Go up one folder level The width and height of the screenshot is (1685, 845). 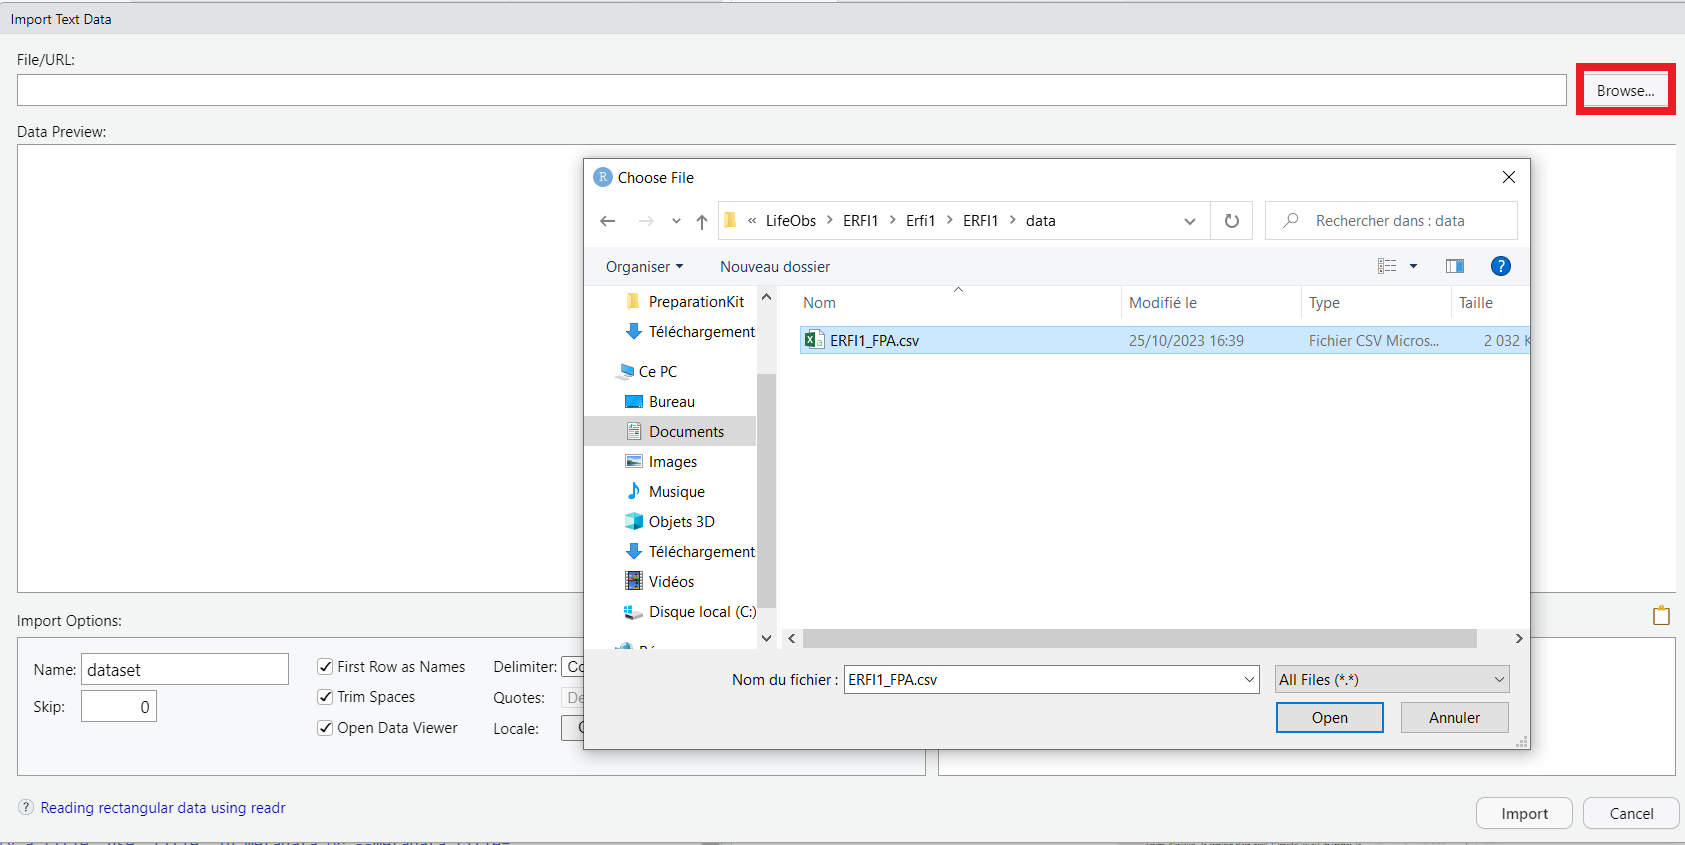[702, 221]
